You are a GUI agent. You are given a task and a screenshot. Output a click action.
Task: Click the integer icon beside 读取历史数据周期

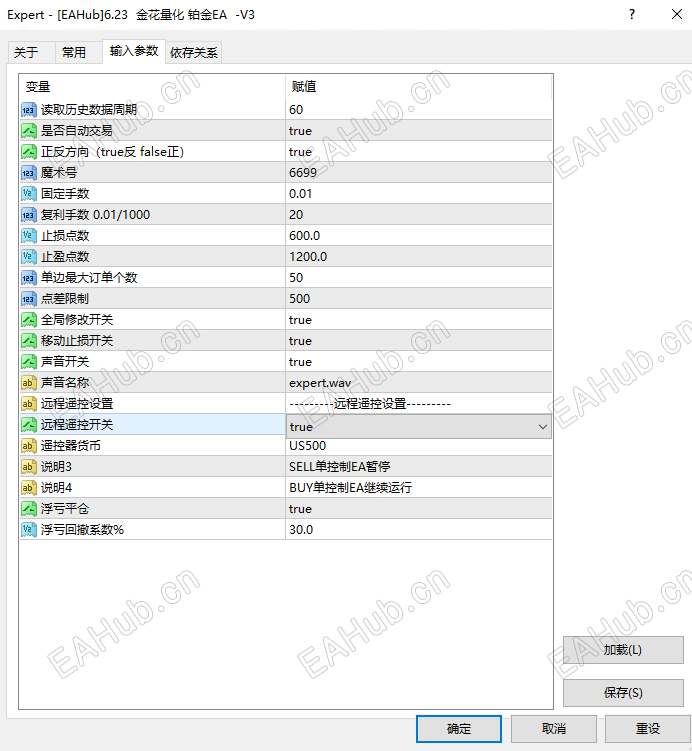29,110
